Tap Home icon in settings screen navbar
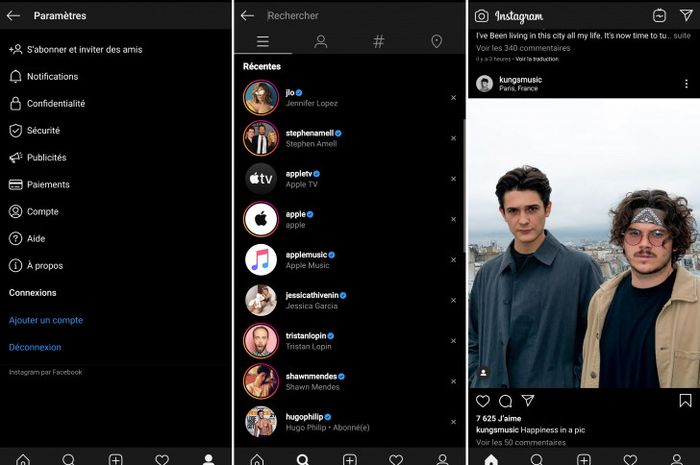The image size is (700, 465). pyautogui.click(x=23, y=459)
